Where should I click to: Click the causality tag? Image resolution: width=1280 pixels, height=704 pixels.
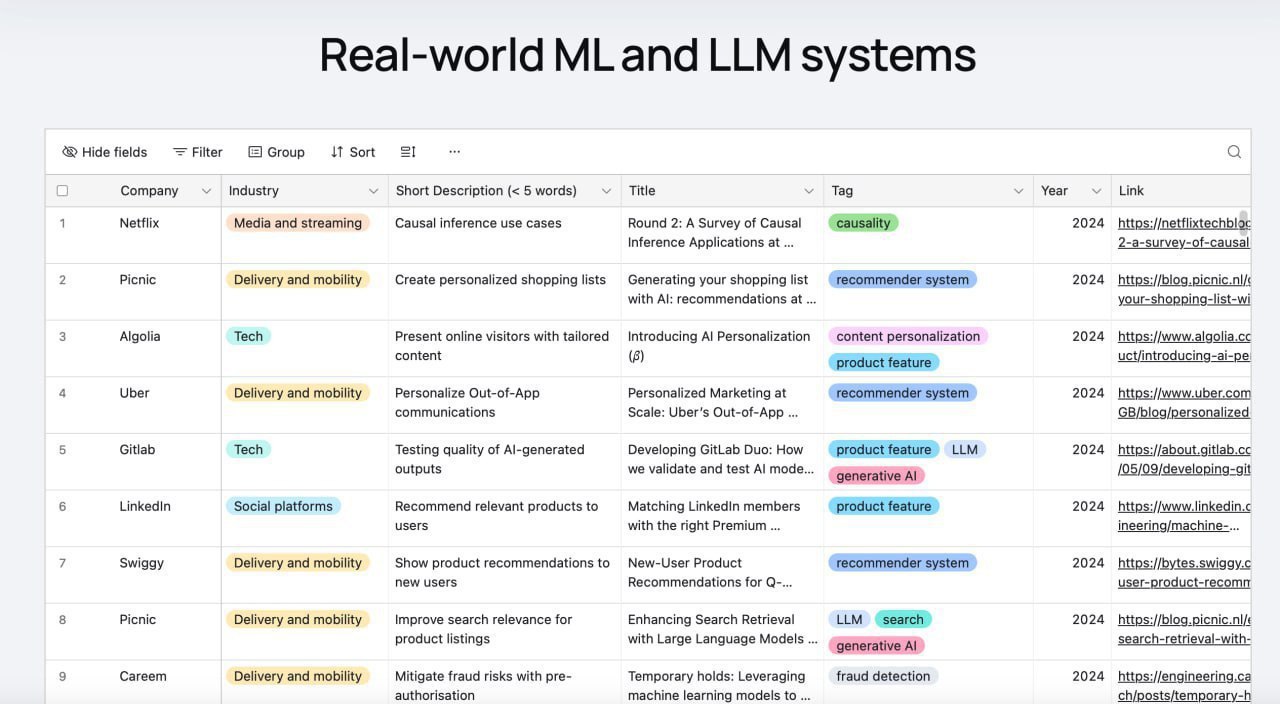coord(863,223)
